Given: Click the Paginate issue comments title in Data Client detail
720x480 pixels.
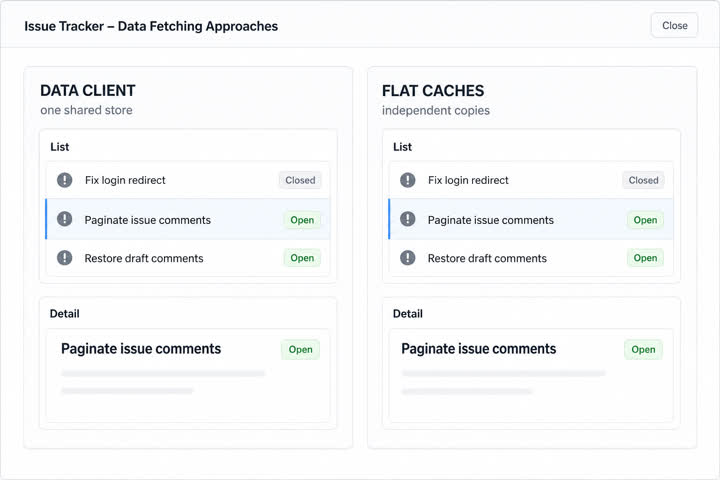Looking at the screenshot, I should pyautogui.click(x=141, y=349).
